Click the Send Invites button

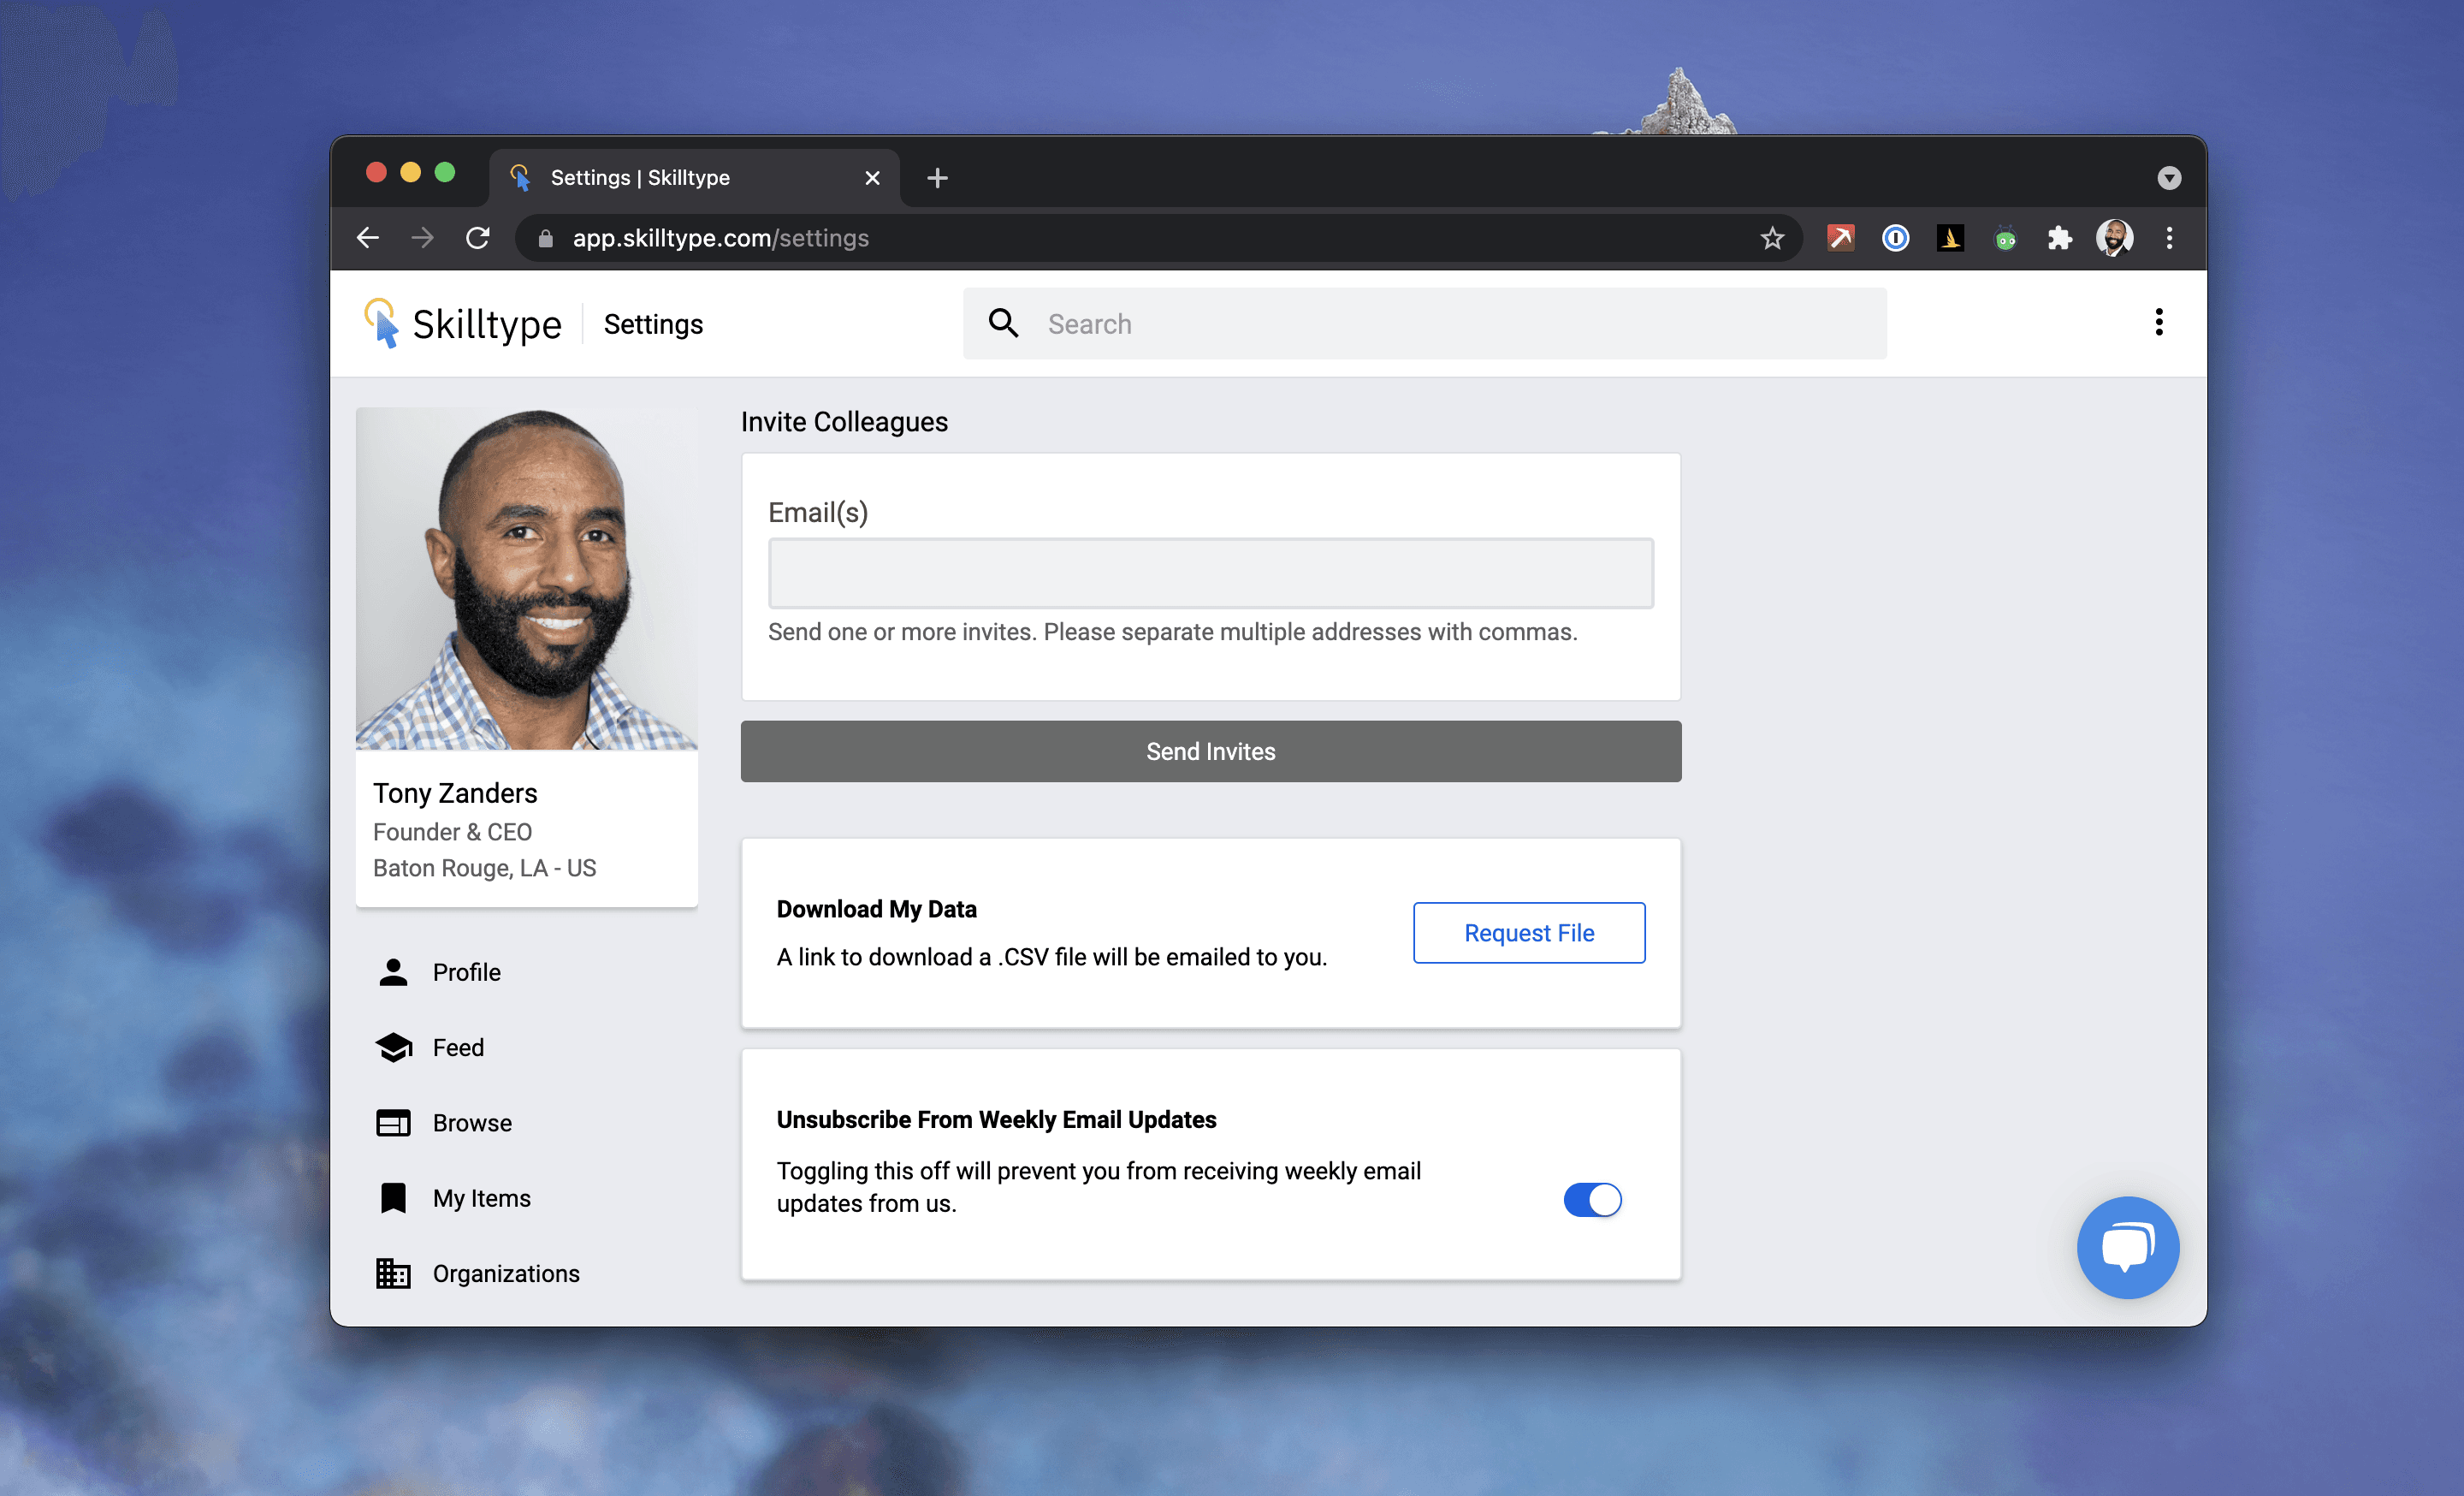tap(1210, 751)
